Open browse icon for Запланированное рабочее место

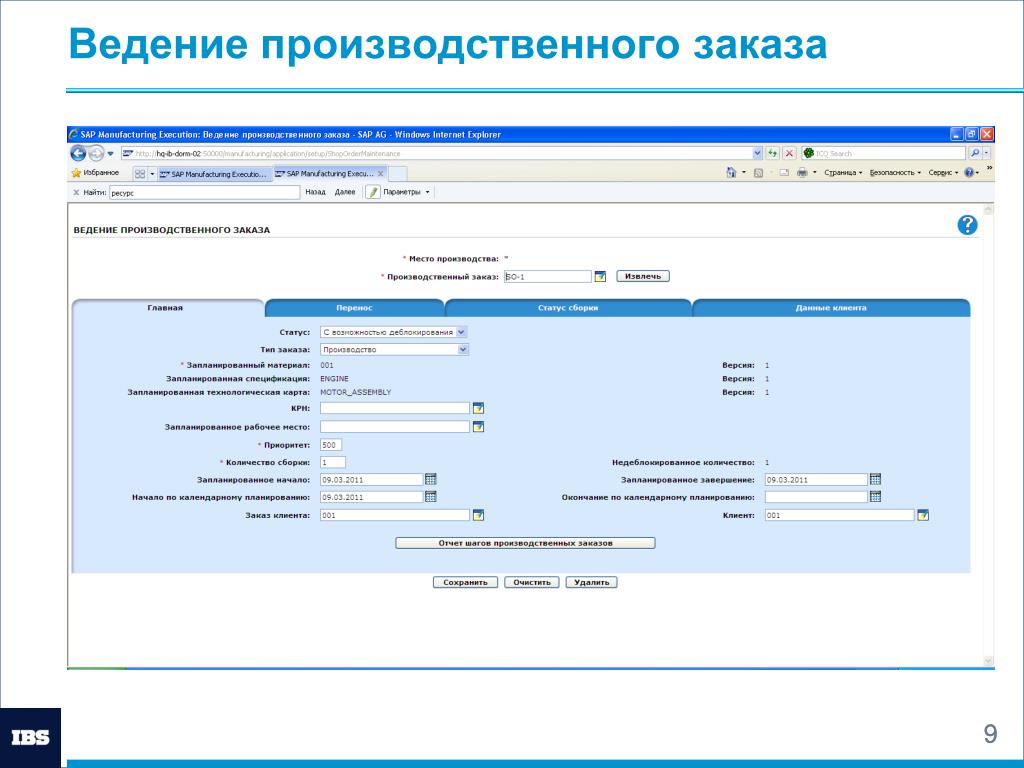click(x=478, y=426)
